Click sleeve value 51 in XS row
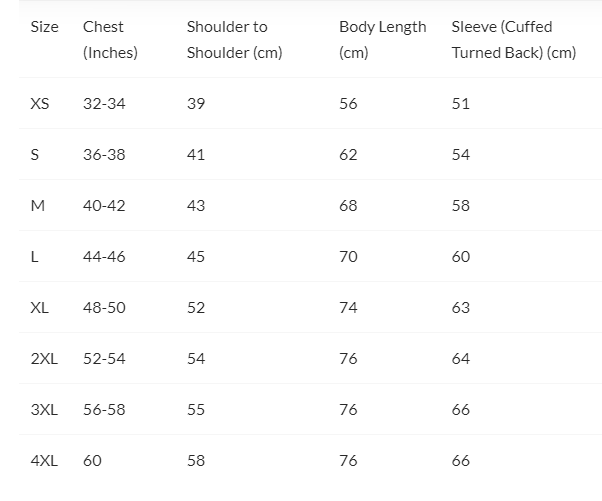Viewport: 602px width, 501px height. pos(460,104)
